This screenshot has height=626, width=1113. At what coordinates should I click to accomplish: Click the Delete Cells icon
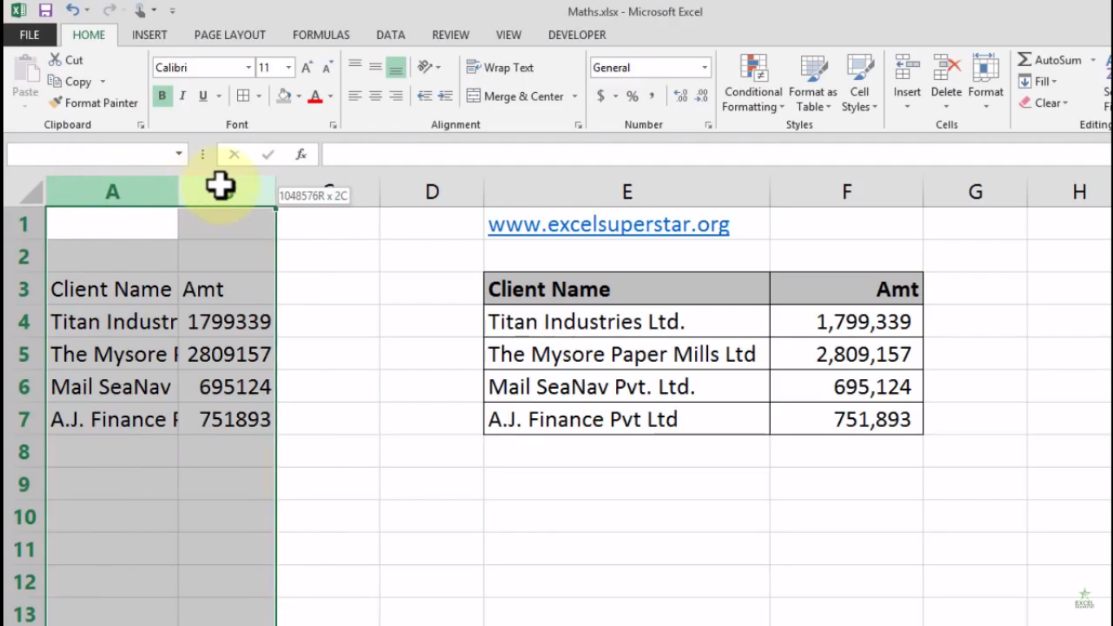(945, 69)
